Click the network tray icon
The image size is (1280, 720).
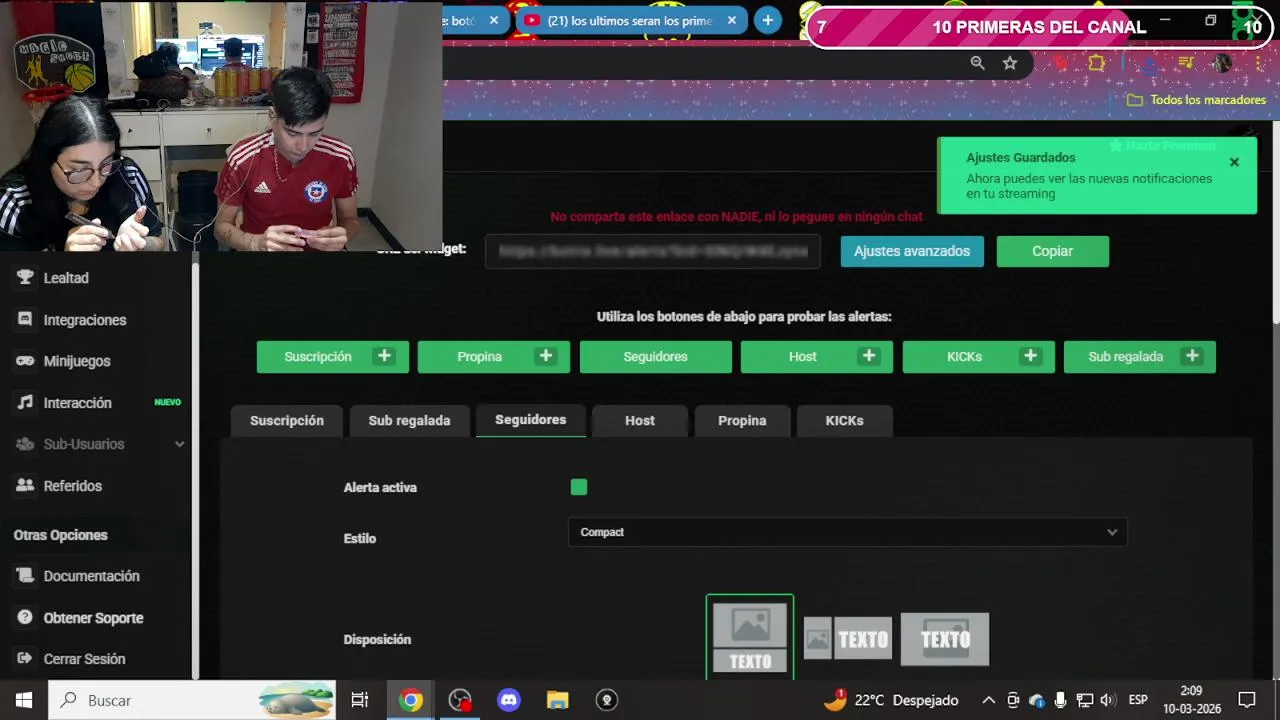click(x=1084, y=700)
